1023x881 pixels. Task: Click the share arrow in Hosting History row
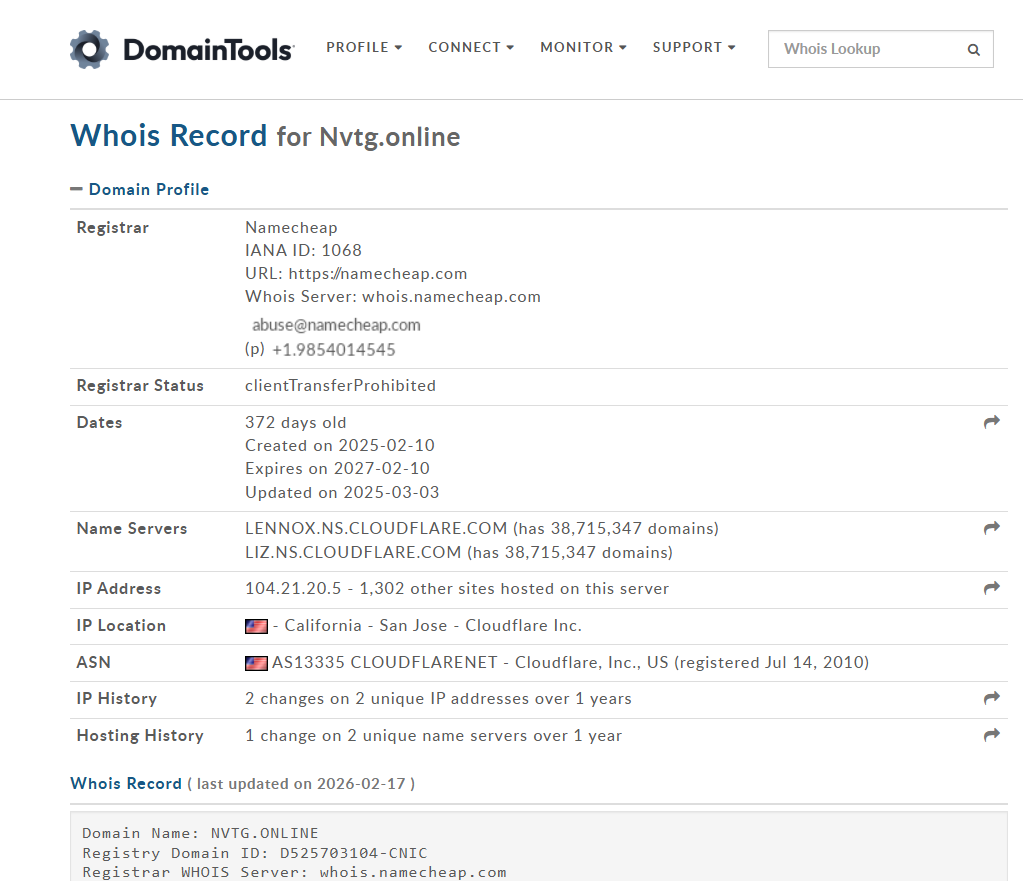tap(992, 735)
